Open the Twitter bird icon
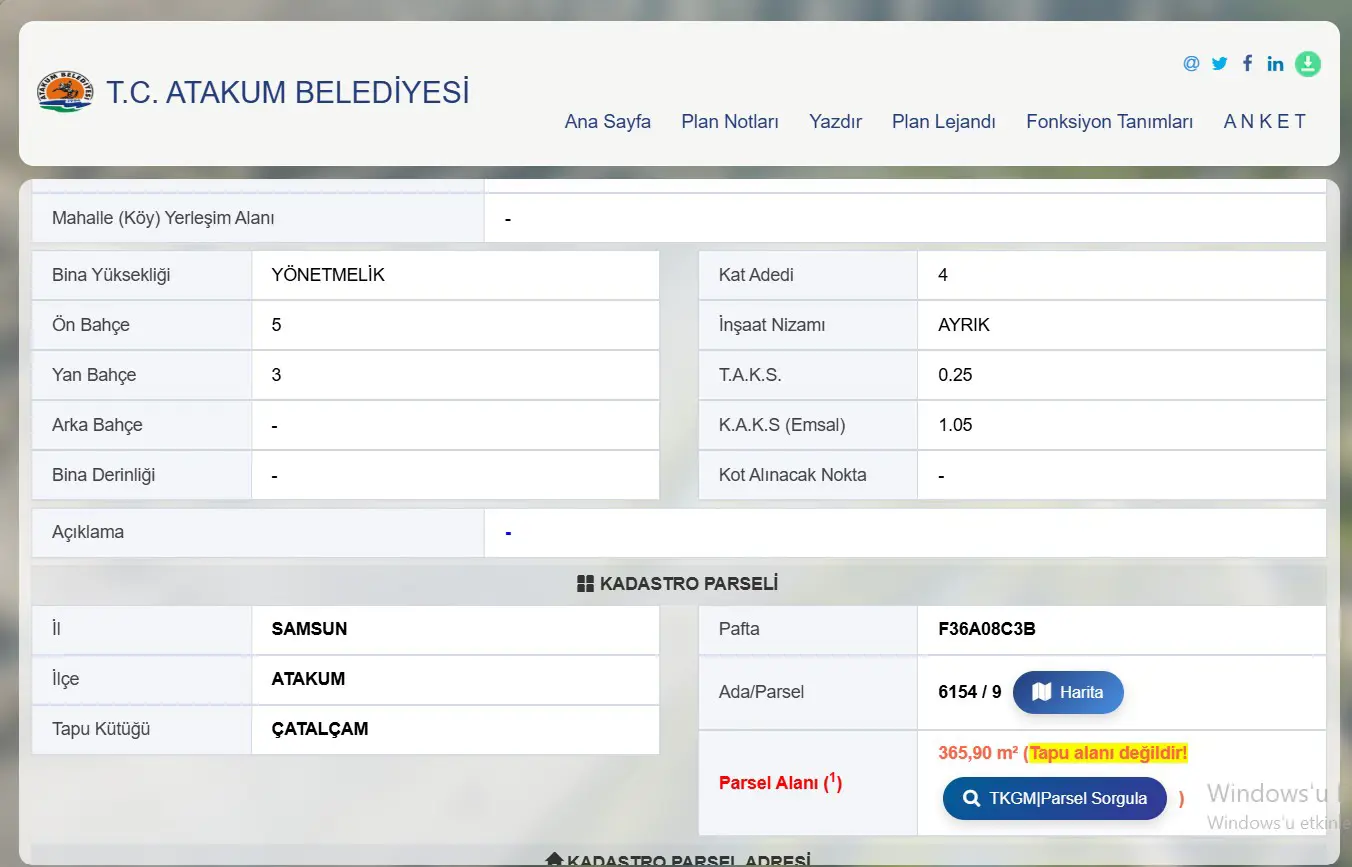 click(x=1219, y=64)
